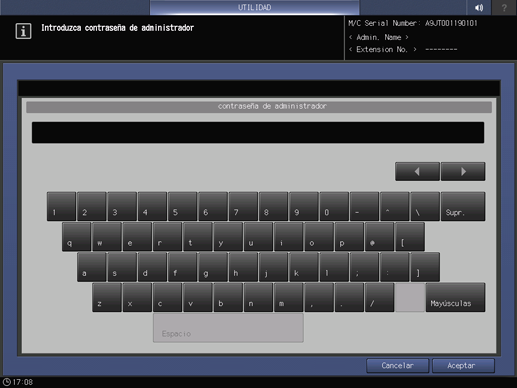Image resolution: width=517 pixels, height=388 pixels.
Task: Tap the w key
Action: point(107,237)
